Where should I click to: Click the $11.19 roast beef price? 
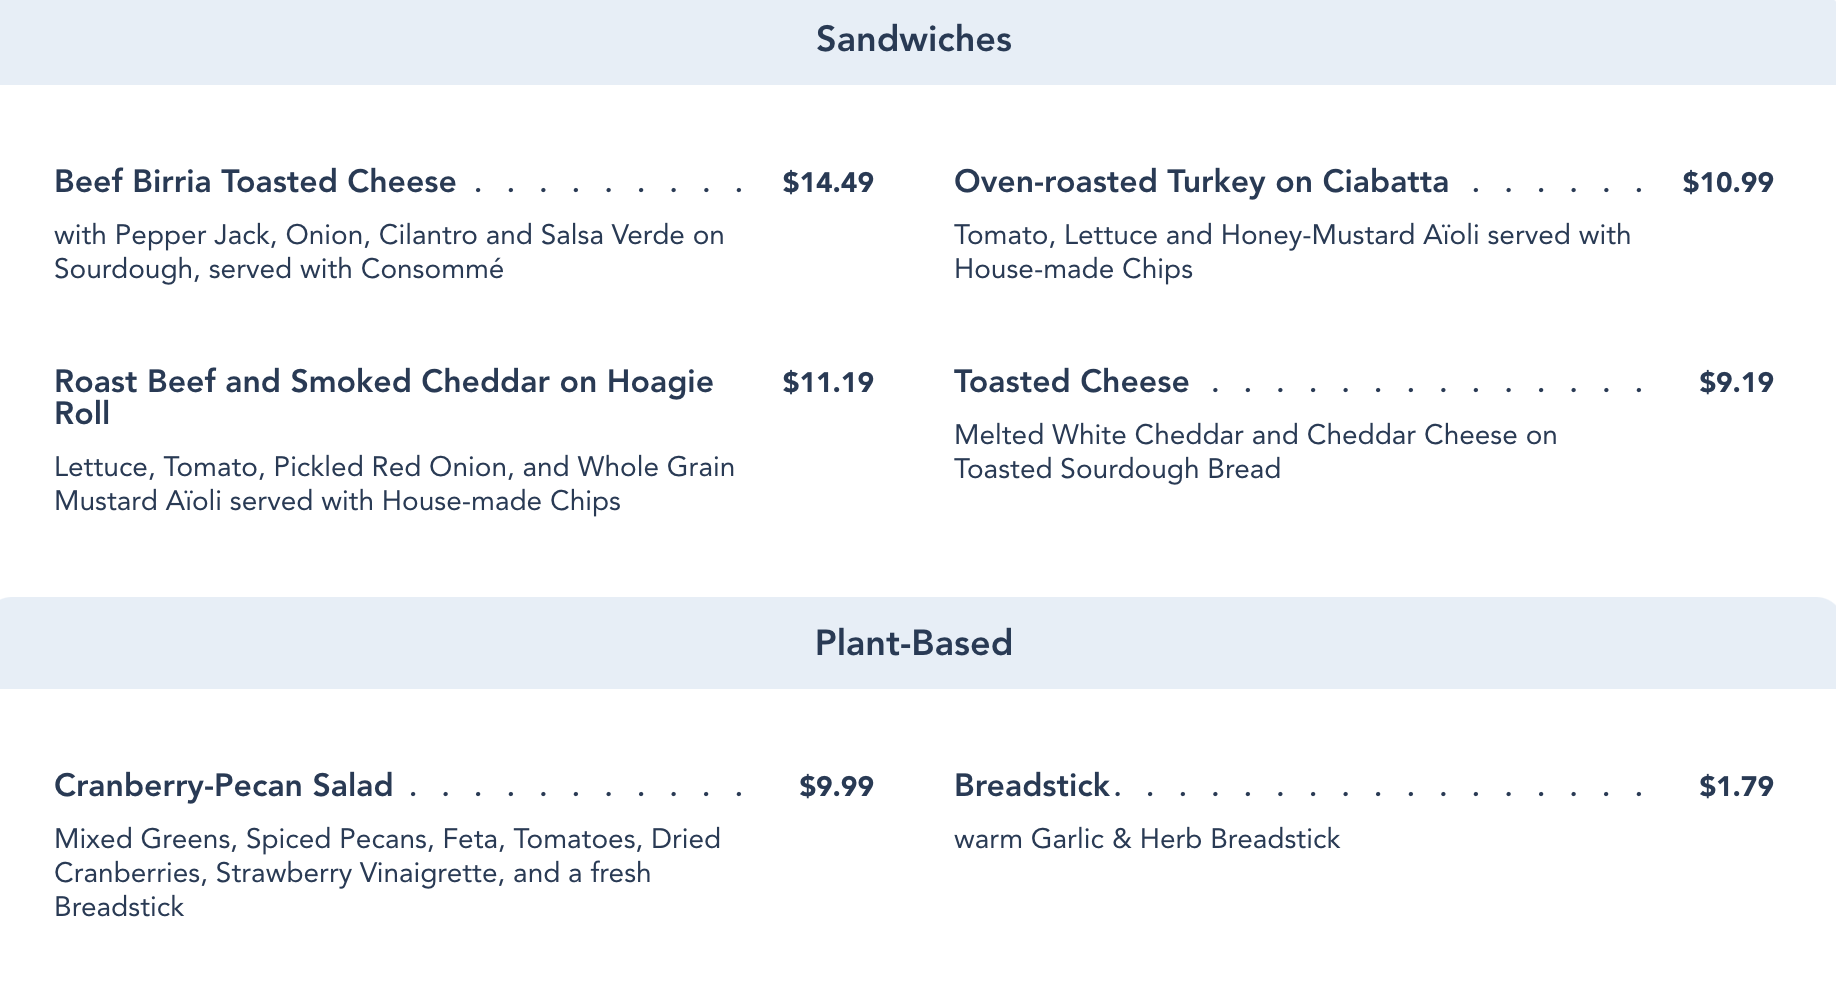tap(828, 382)
